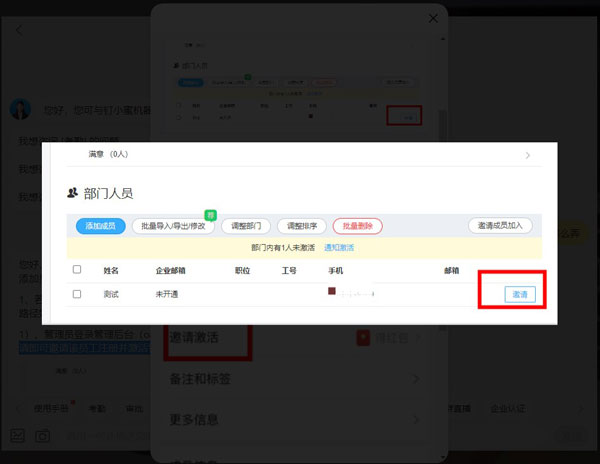This screenshot has width=600, height=464.
Task: Check the box for member 测试
Action: click(77, 294)
